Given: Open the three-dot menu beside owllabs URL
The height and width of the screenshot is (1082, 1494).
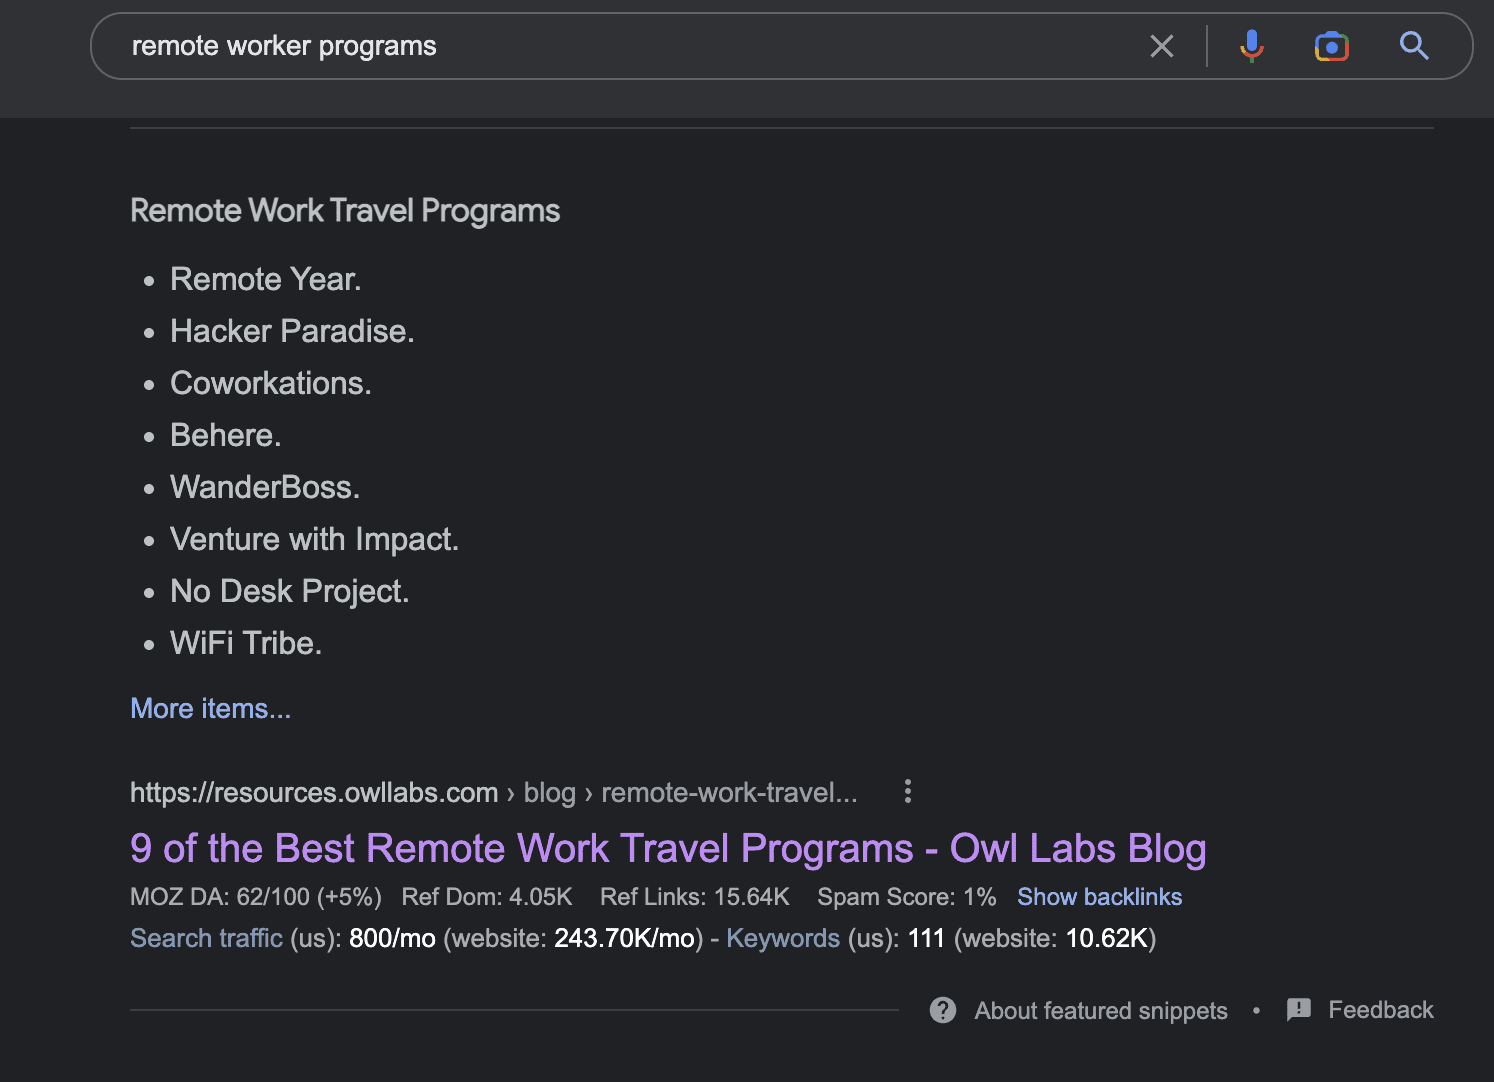Looking at the screenshot, I should pyautogui.click(x=907, y=792).
